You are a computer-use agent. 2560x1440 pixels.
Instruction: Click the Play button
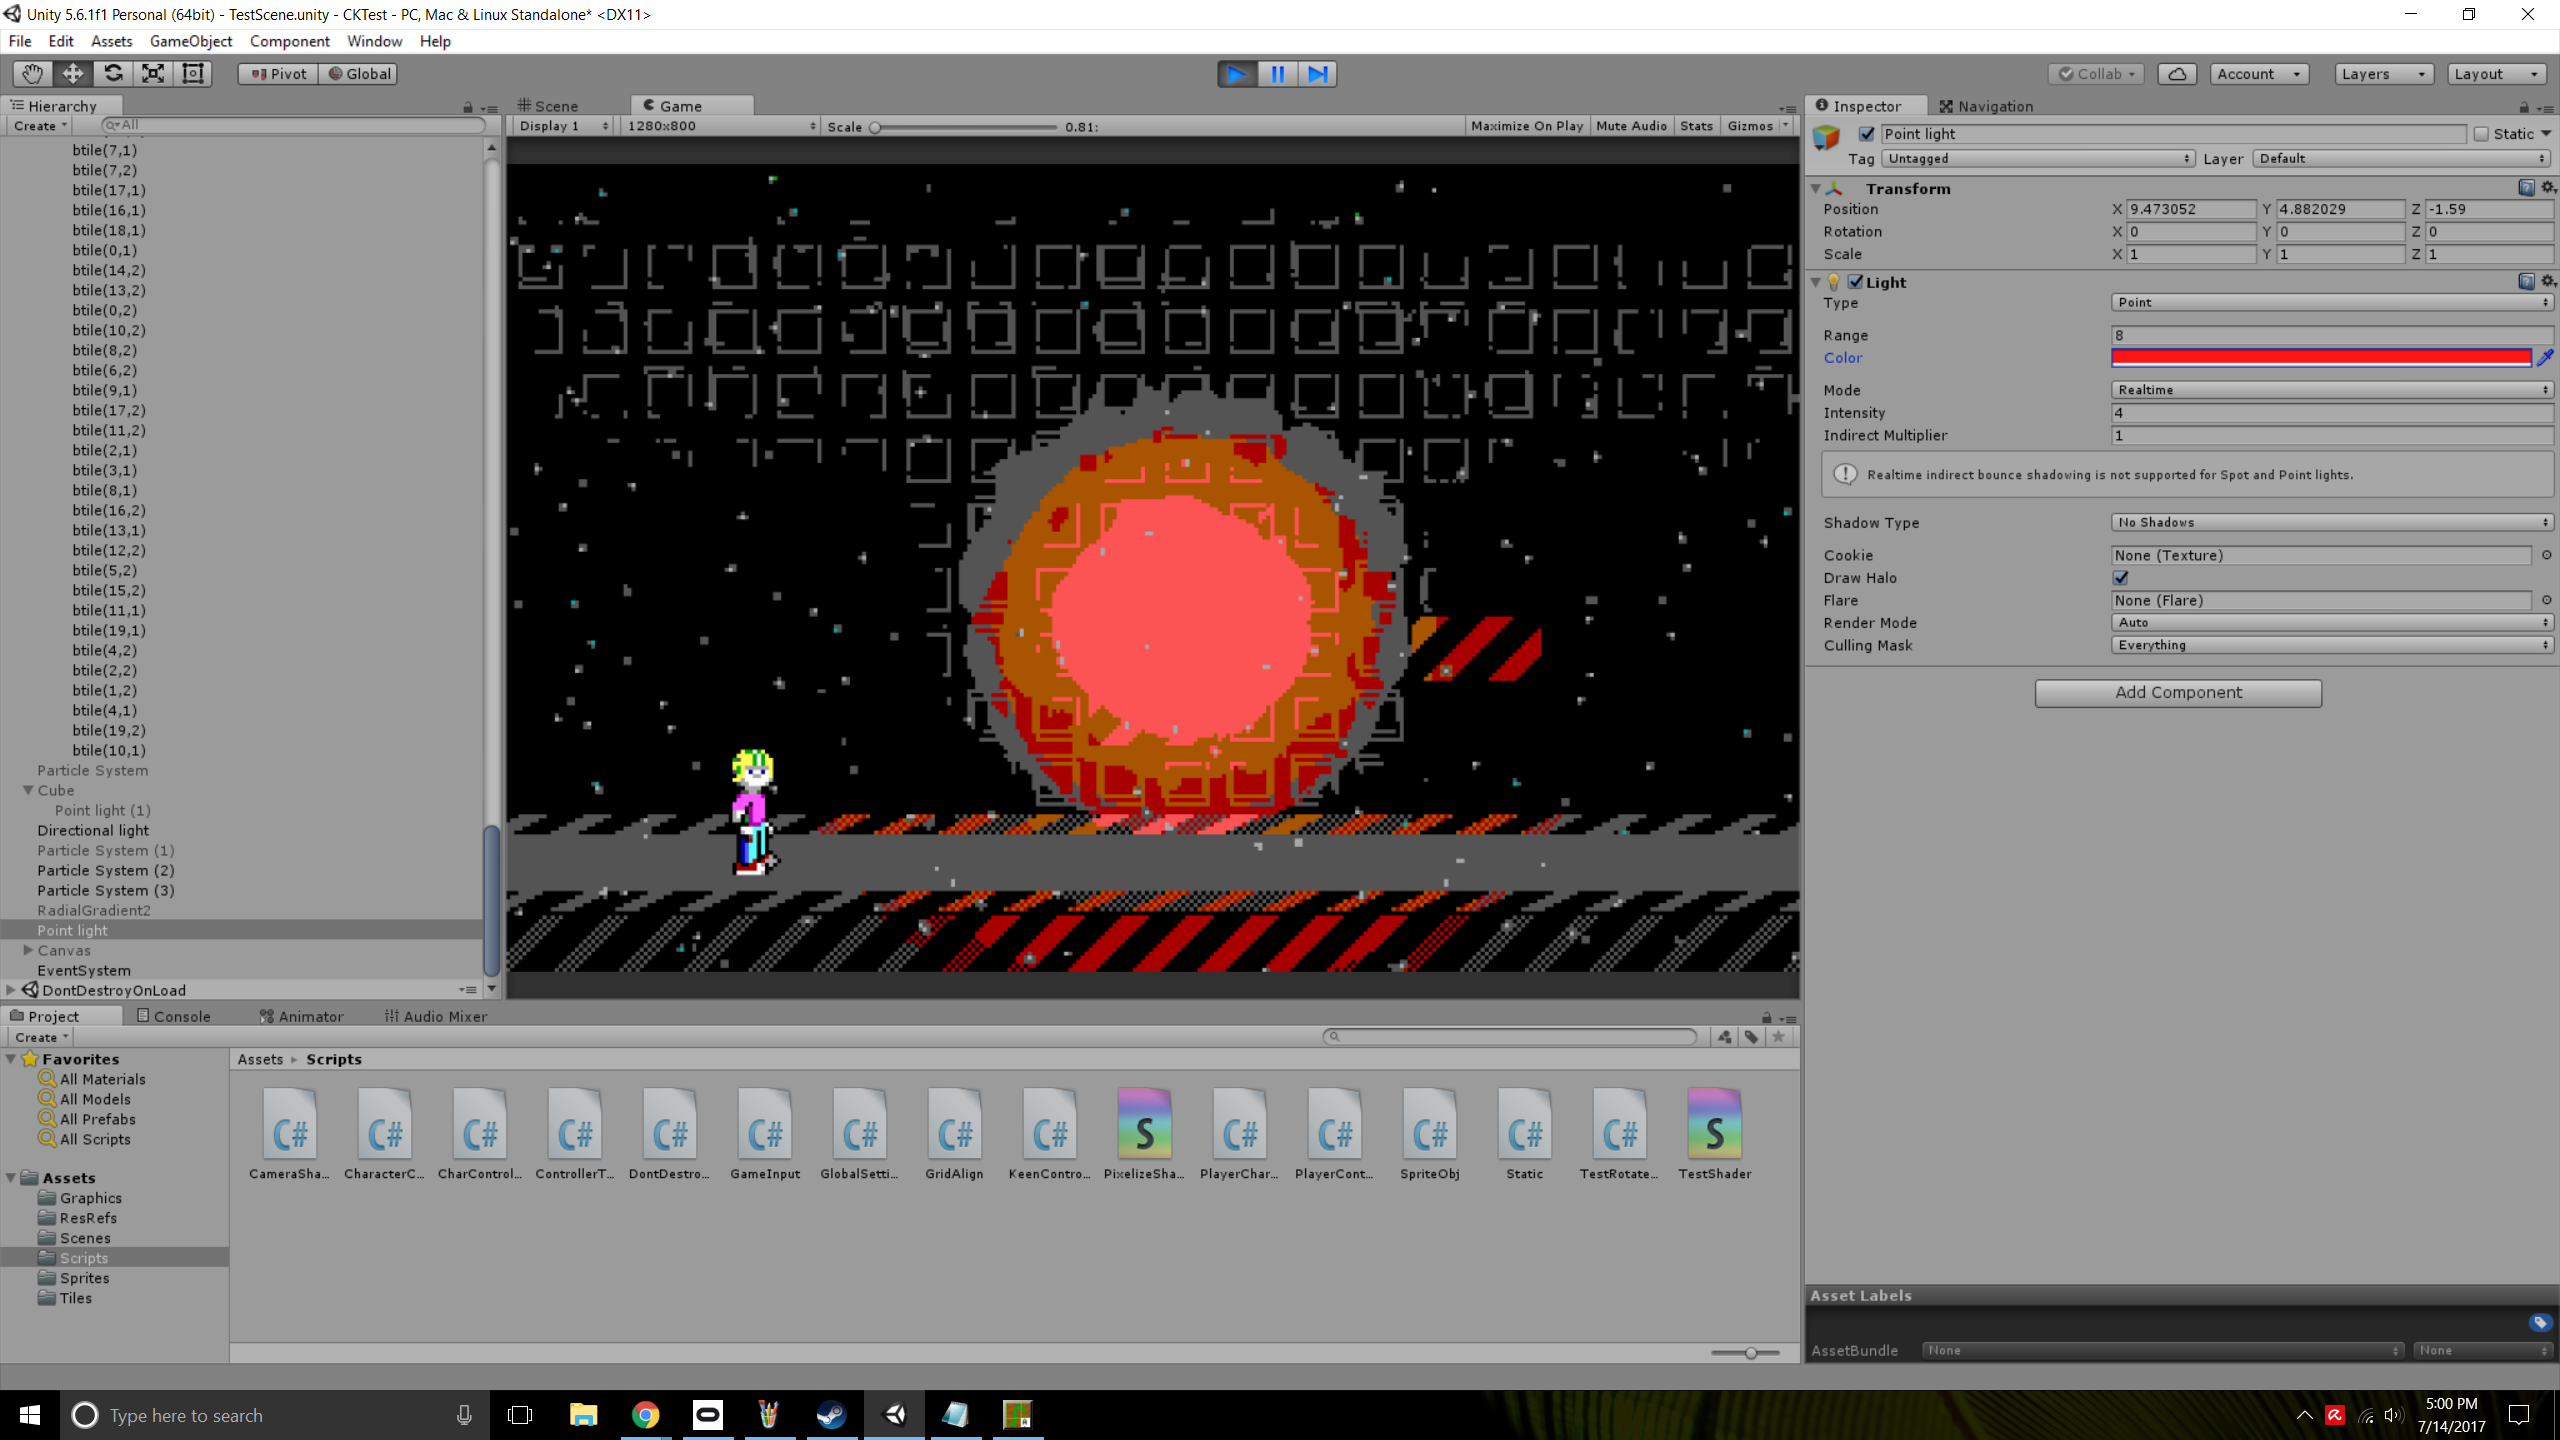(1237, 74)
